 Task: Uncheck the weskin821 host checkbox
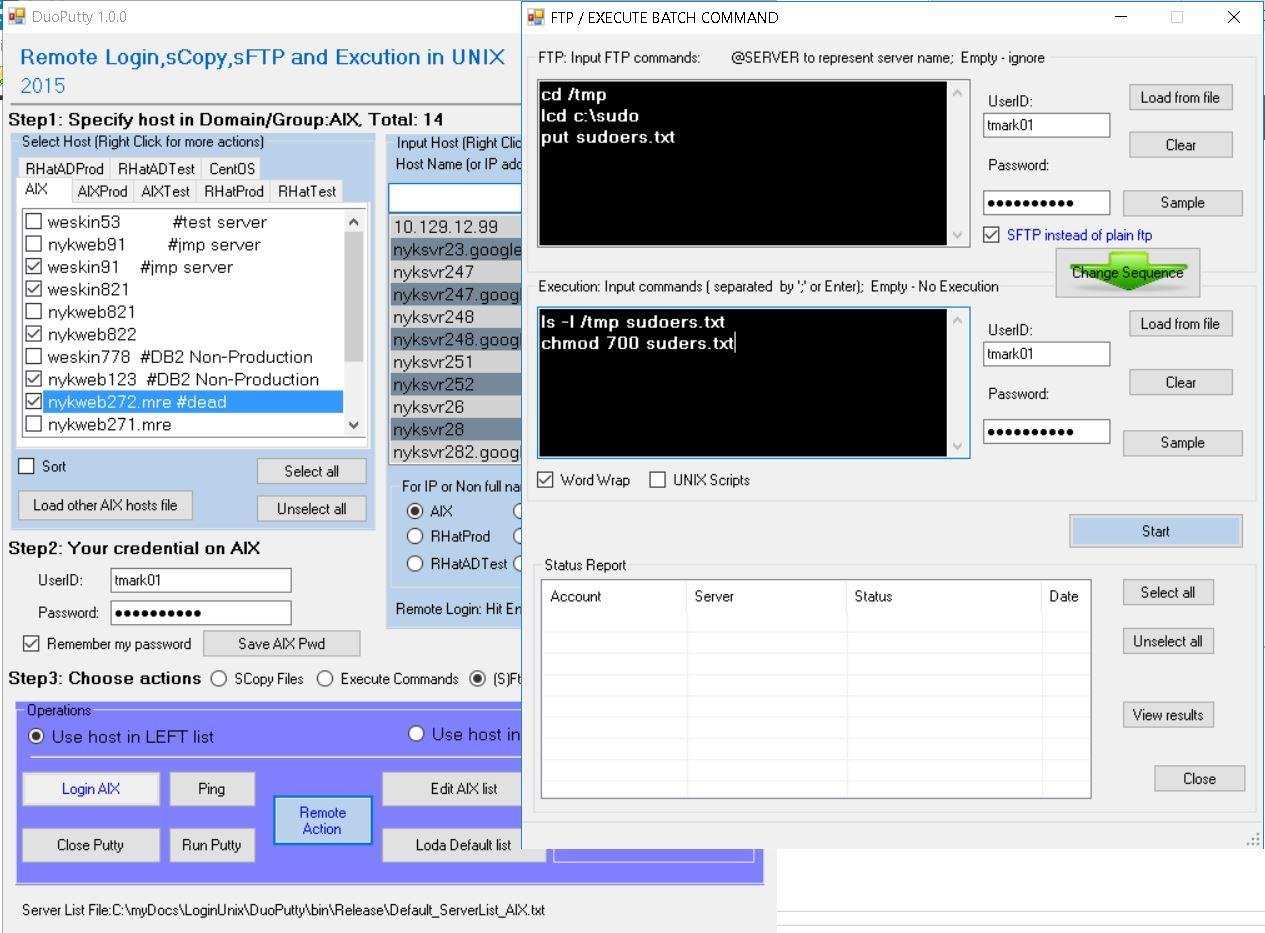click(x=33, y=289)
